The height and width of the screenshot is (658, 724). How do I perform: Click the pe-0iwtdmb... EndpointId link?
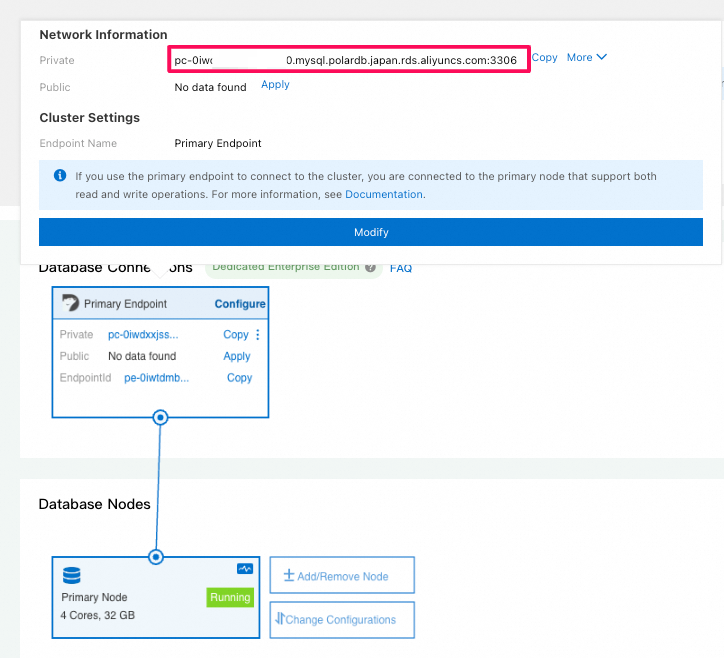(157, 378)
